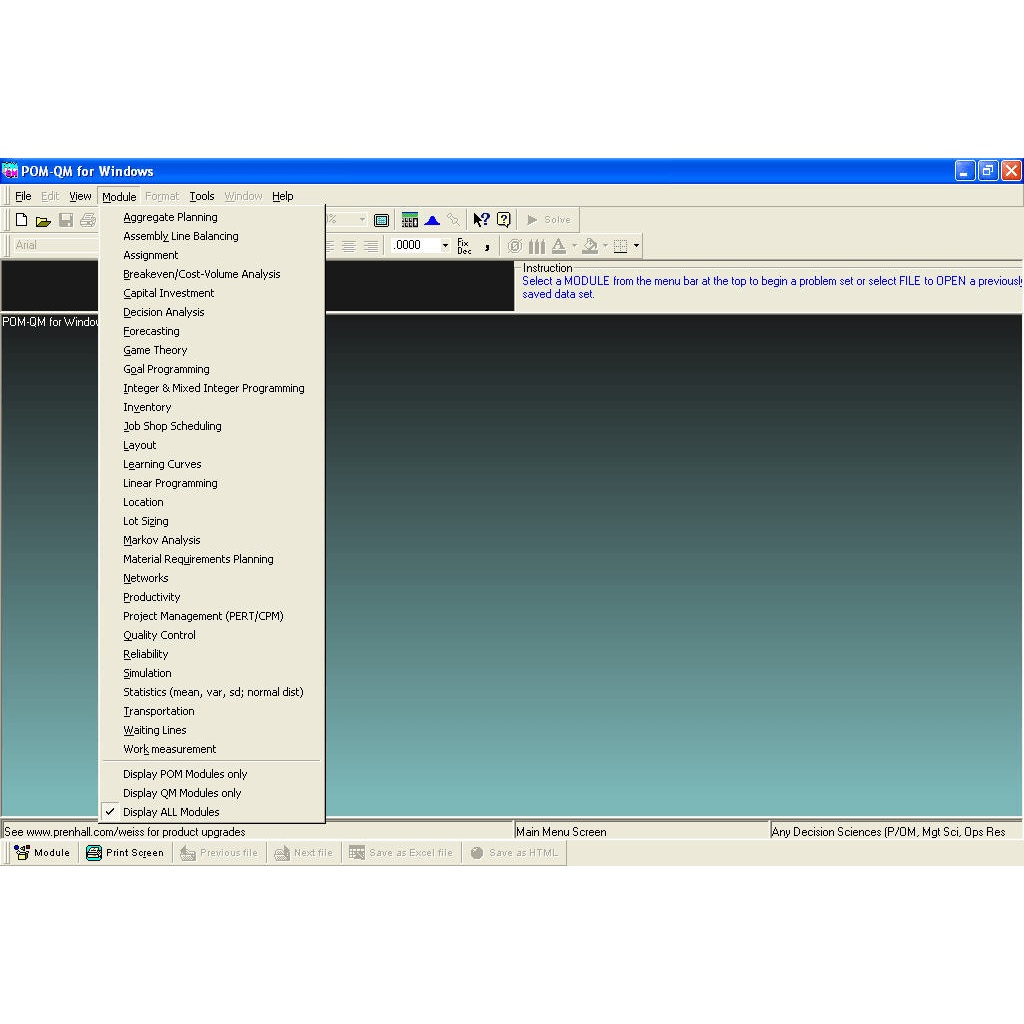Open the help question bubble icon
1024x1024 pixels.
point(504,220)
